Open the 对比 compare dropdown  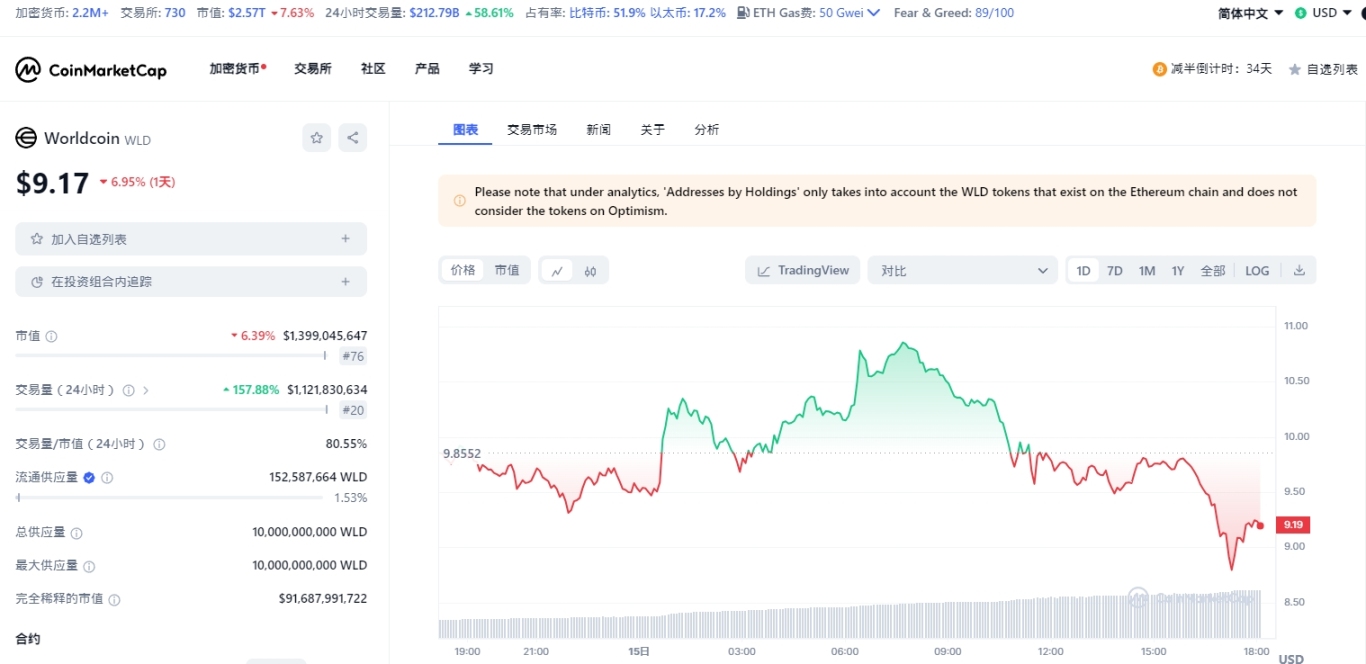(x=962, y=270)
